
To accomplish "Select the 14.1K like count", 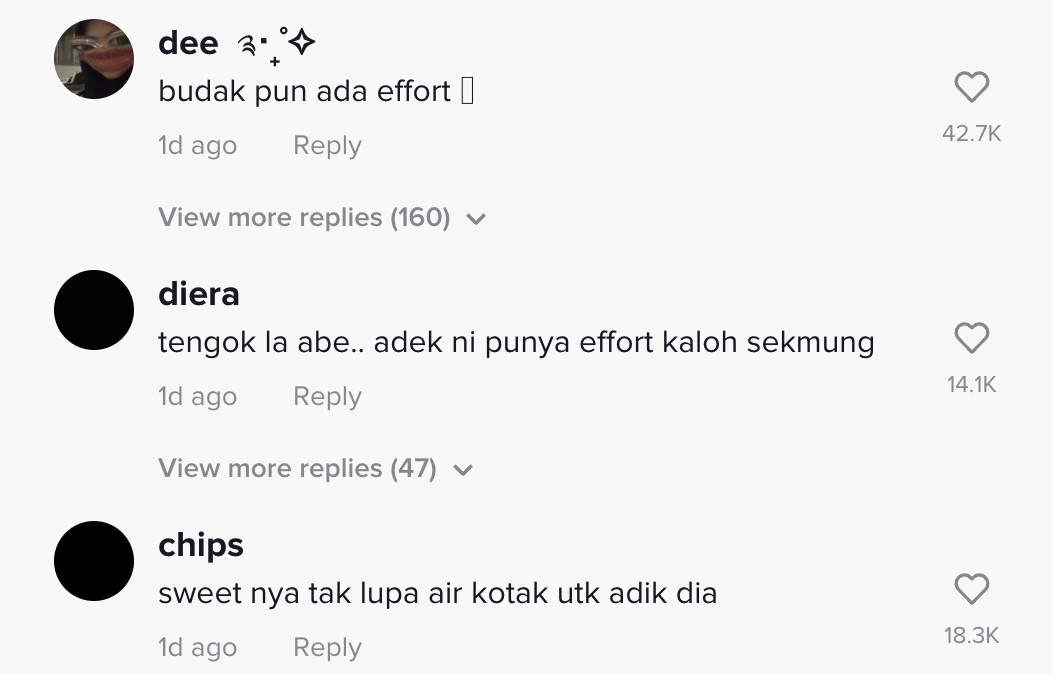I will point(971,385).
